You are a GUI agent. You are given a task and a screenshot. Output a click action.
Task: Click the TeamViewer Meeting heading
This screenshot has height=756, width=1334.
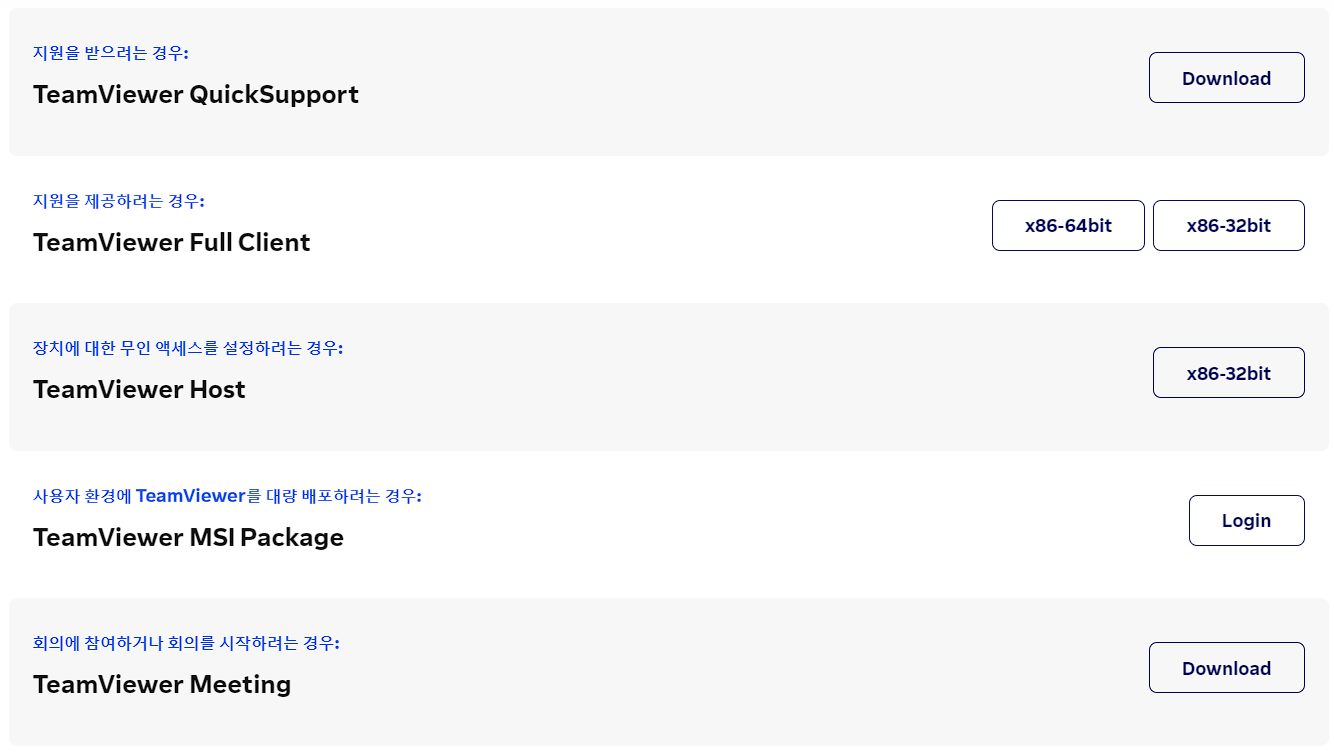pos(161,684)
